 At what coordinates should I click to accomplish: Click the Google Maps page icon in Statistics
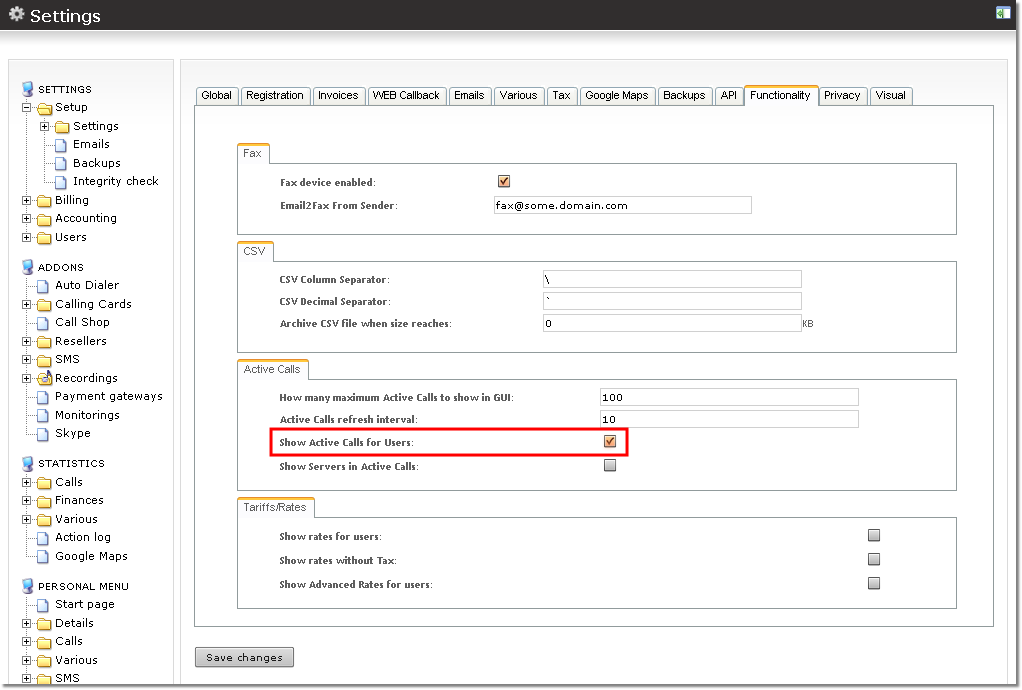[44, 557]
